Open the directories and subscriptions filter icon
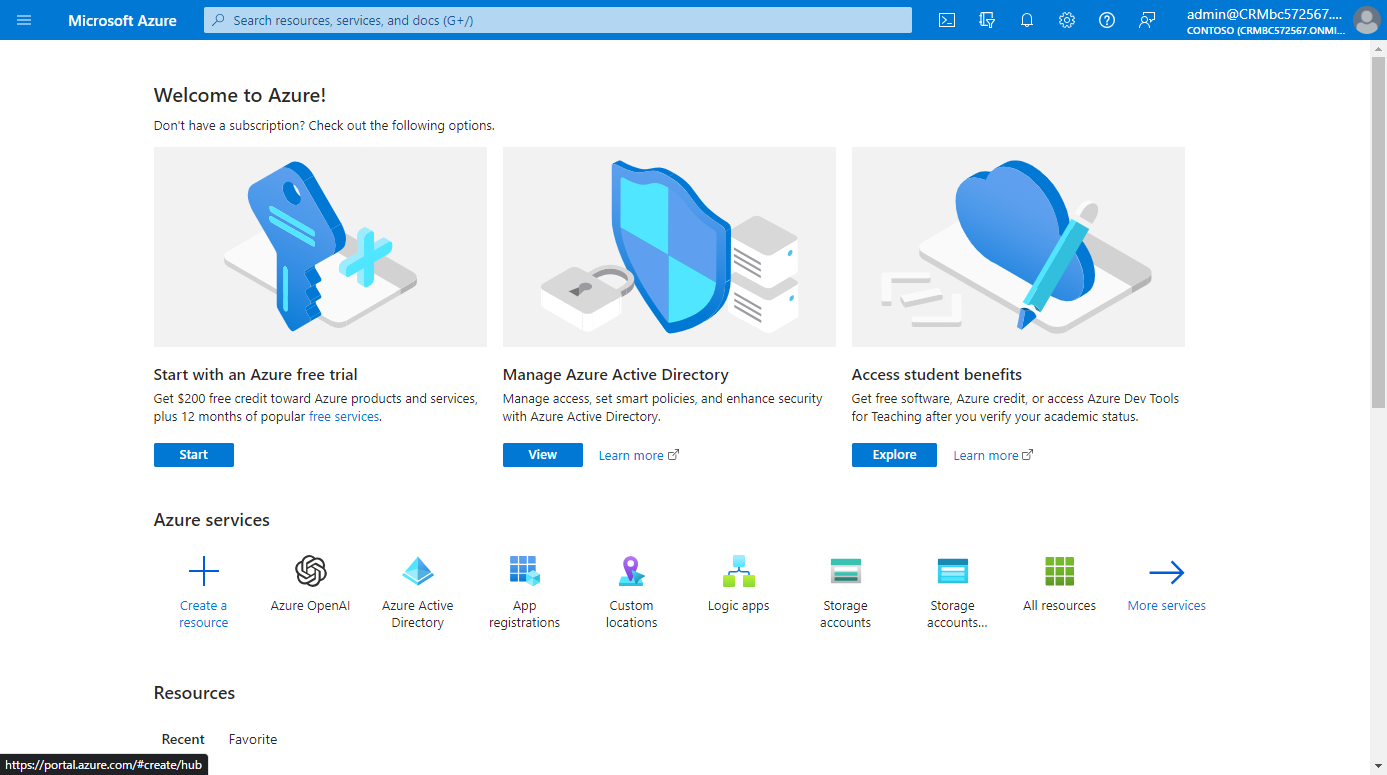This screenshot has height=775, width=1387. coord(986,20)
